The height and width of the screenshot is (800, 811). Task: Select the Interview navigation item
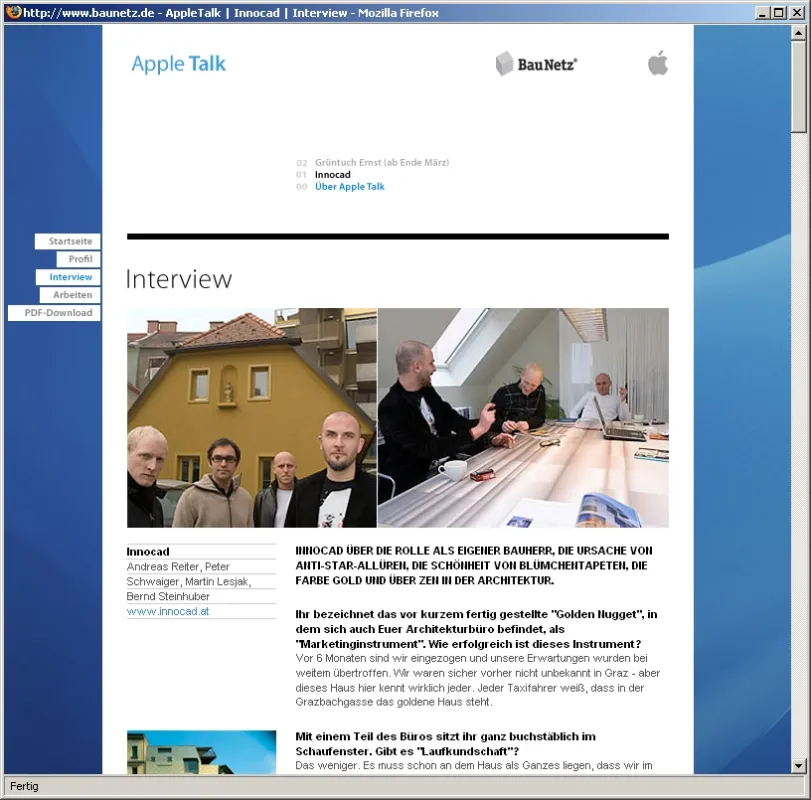pos(68,277)
